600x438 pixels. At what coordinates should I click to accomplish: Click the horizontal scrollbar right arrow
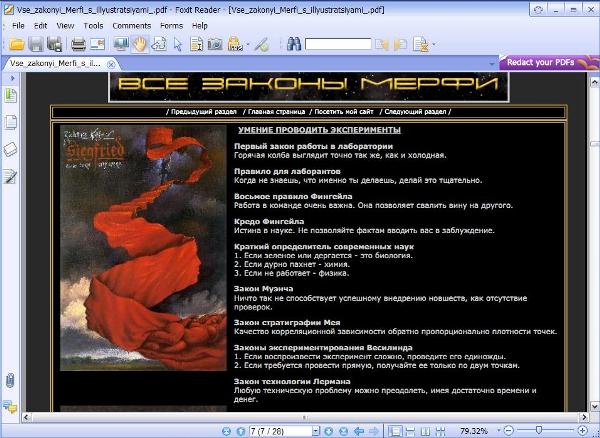[584, 417]
